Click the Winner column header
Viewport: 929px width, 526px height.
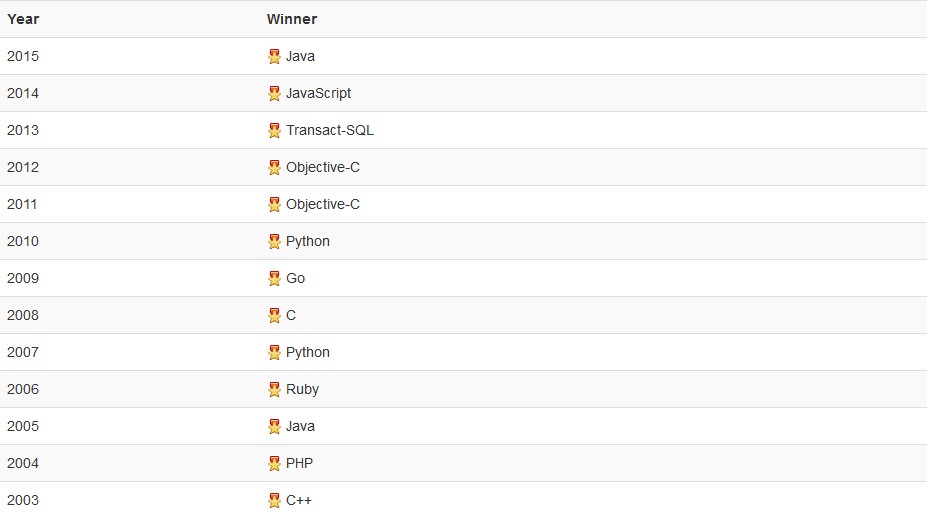click(x=292, y=19)
